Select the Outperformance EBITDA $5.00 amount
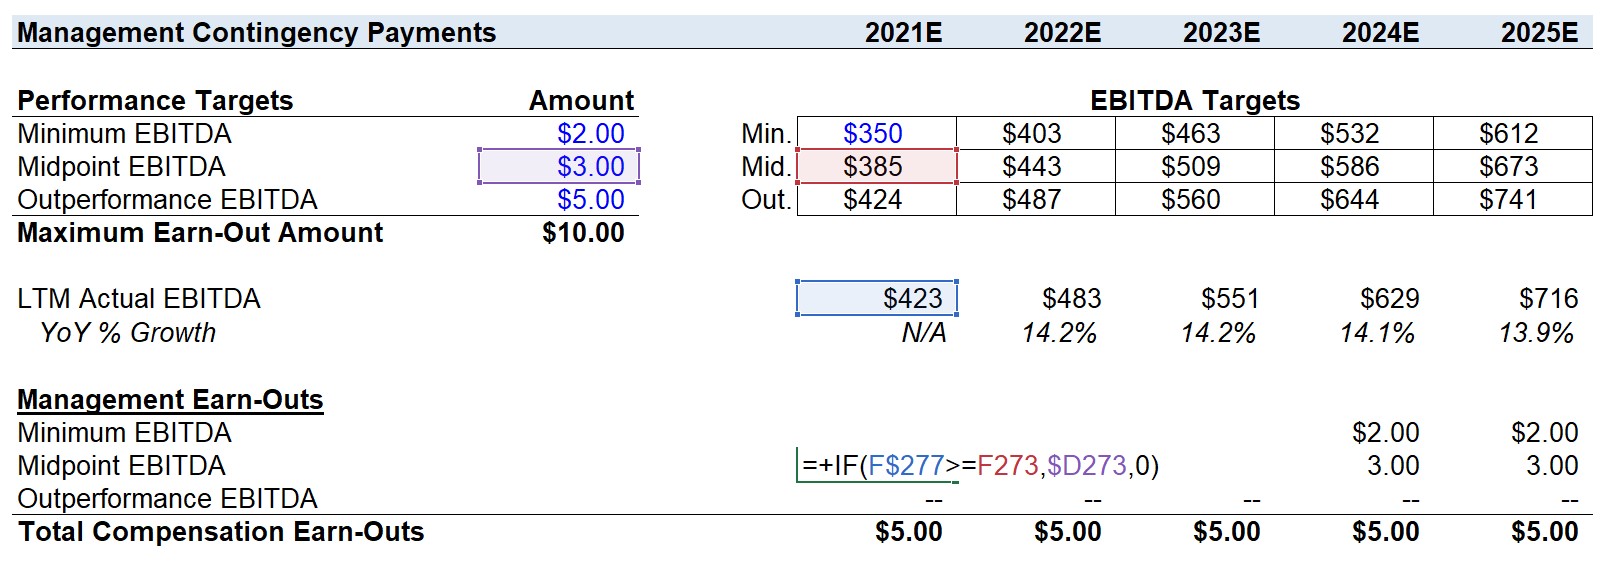1606x563 pixels. [559, 199]
